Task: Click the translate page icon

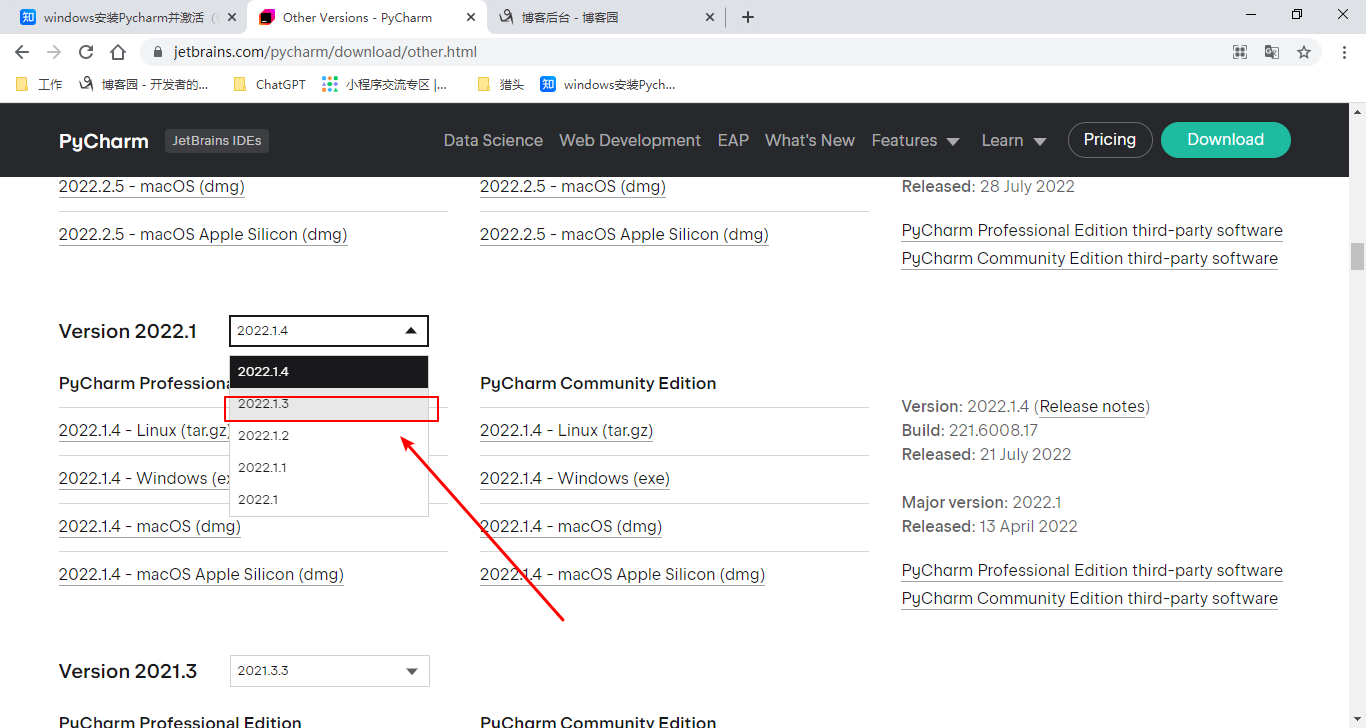Action: (x=1272, y=52)
